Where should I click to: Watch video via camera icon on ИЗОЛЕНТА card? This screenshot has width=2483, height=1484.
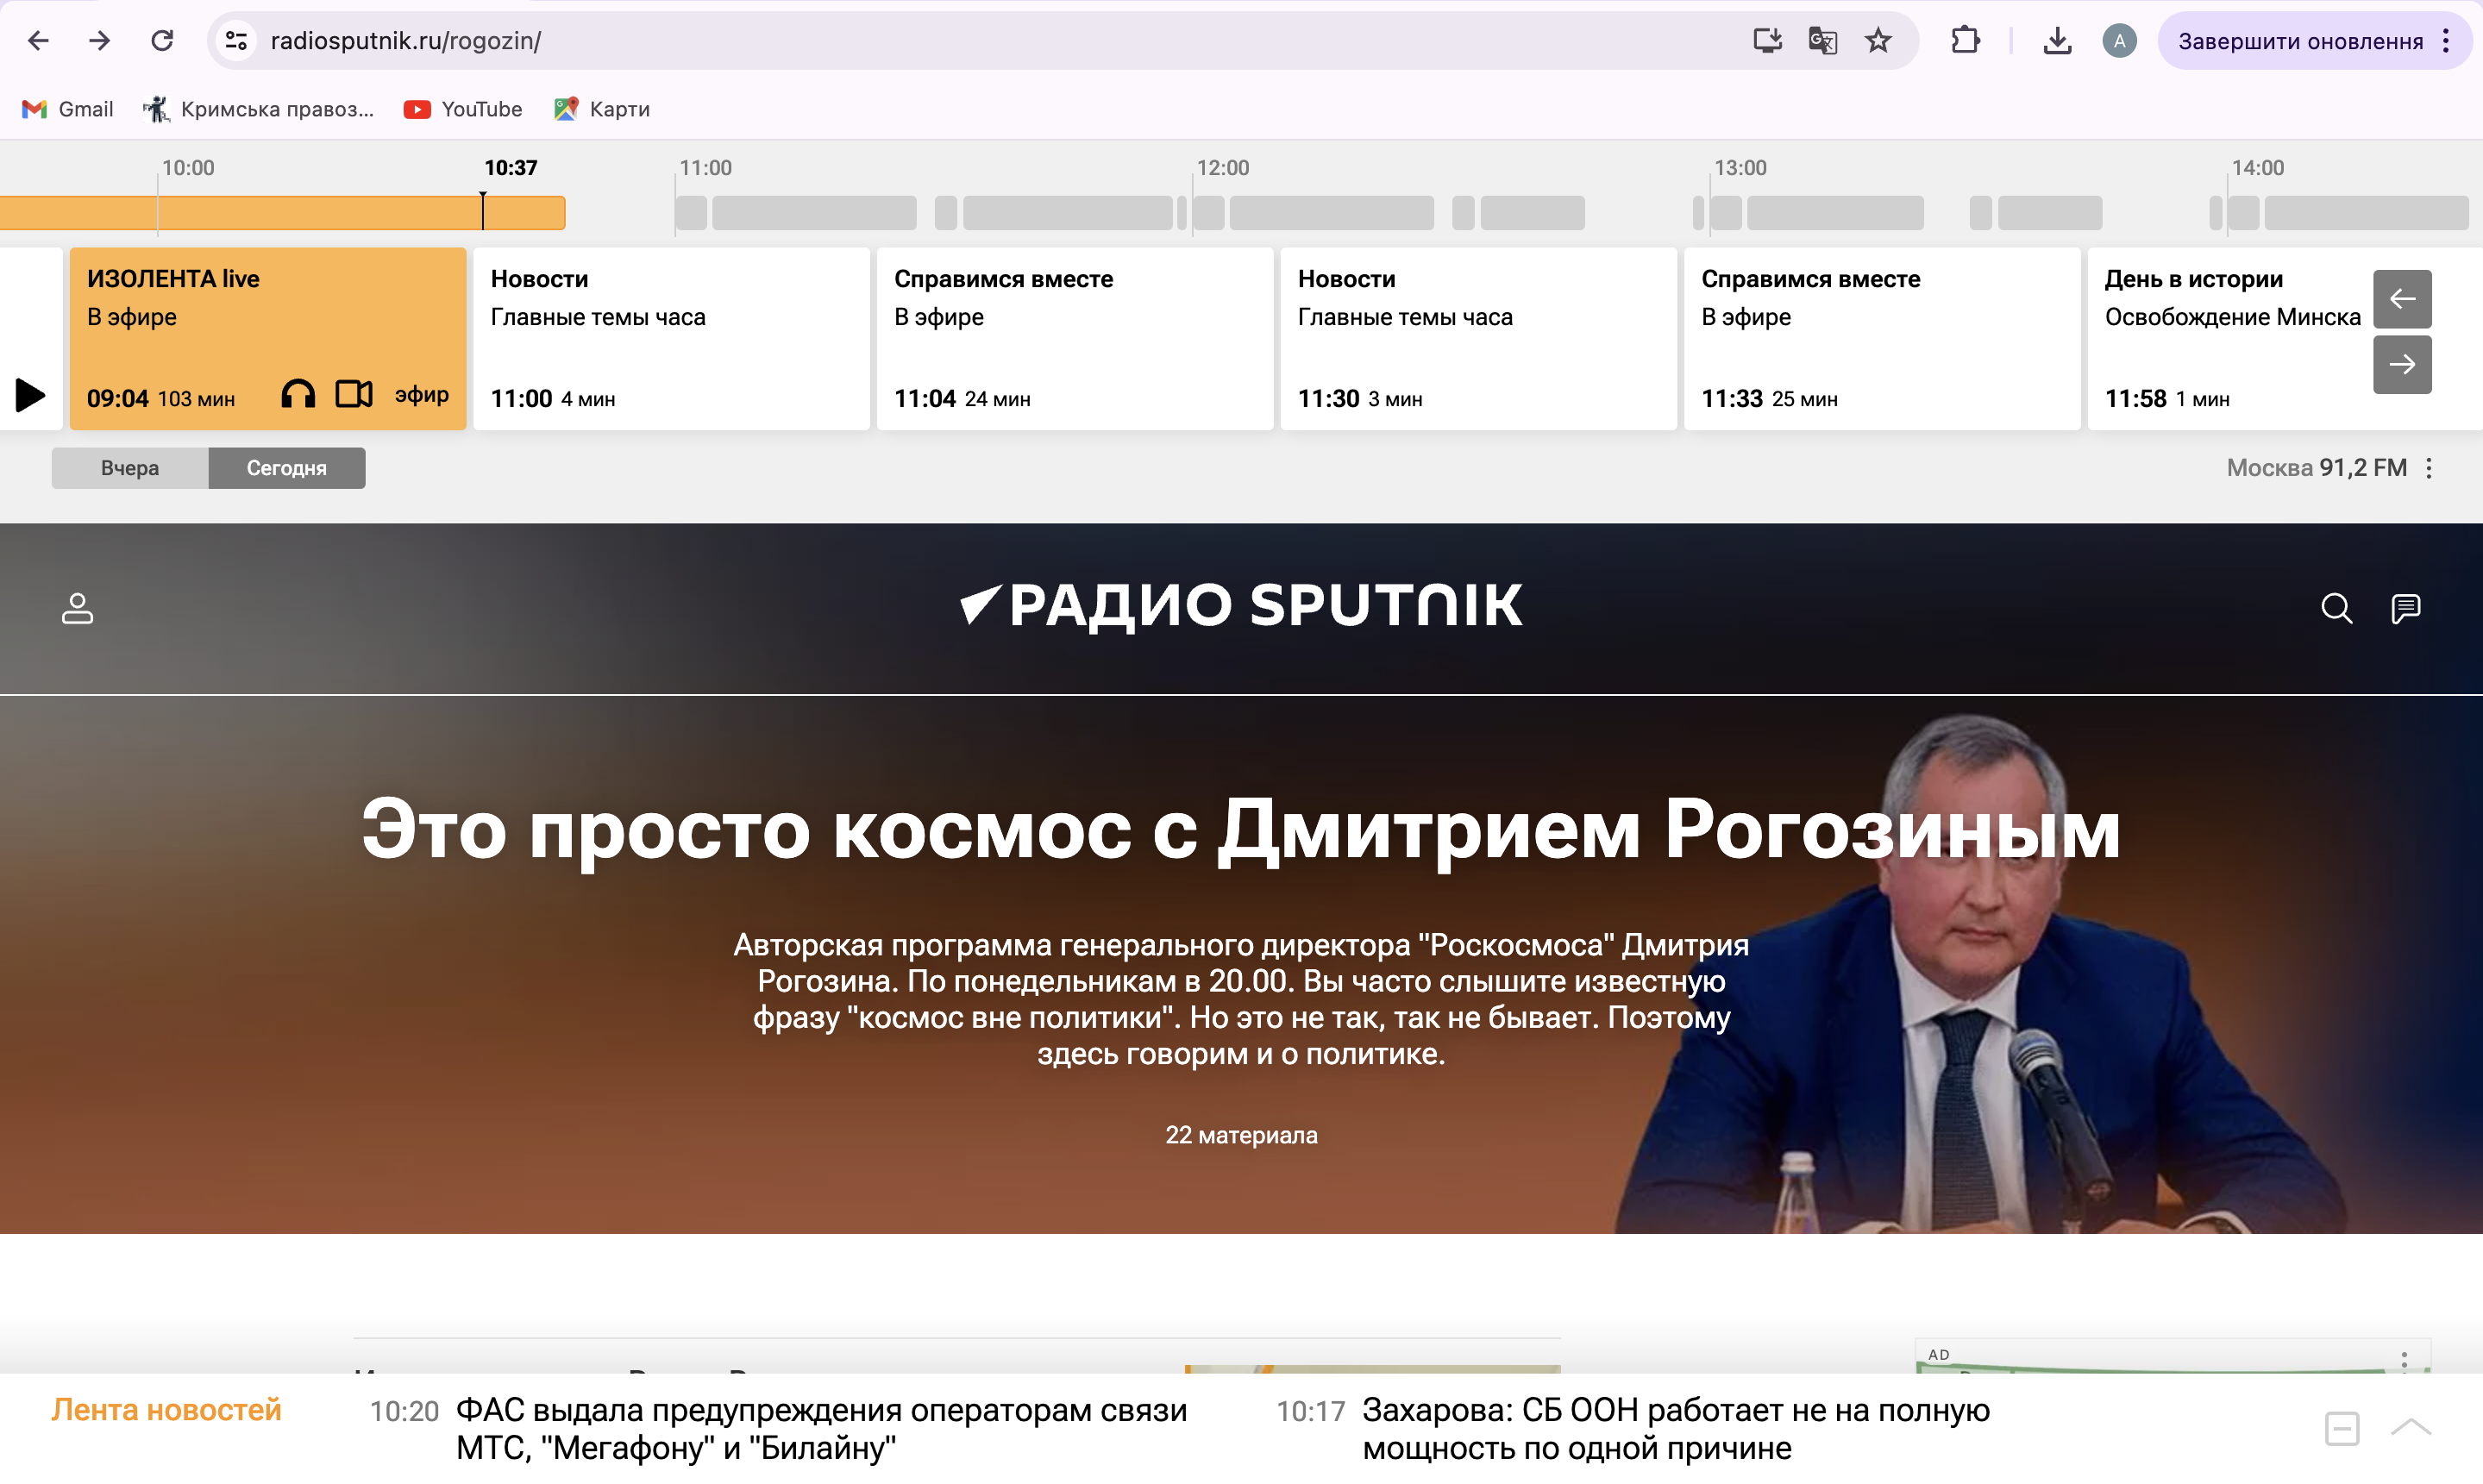(x=353, y=394)
